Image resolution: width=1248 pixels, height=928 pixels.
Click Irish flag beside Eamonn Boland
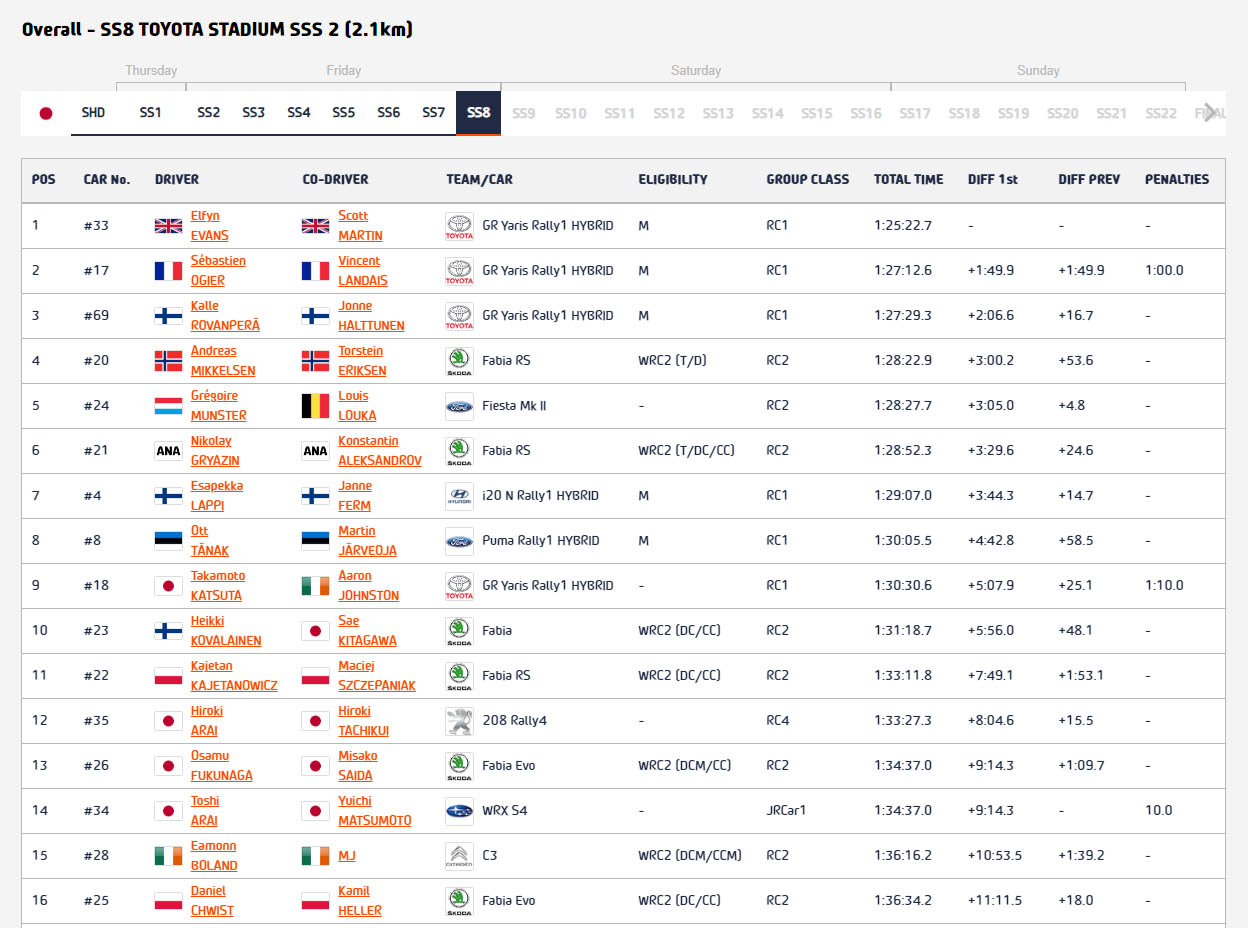tap(168, 856)
